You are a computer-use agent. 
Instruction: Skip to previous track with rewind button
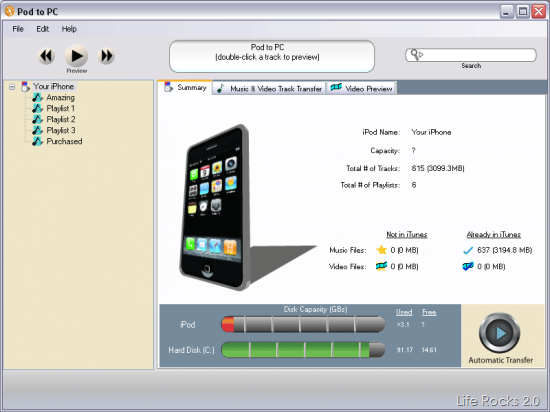click(x=46, y=56)
